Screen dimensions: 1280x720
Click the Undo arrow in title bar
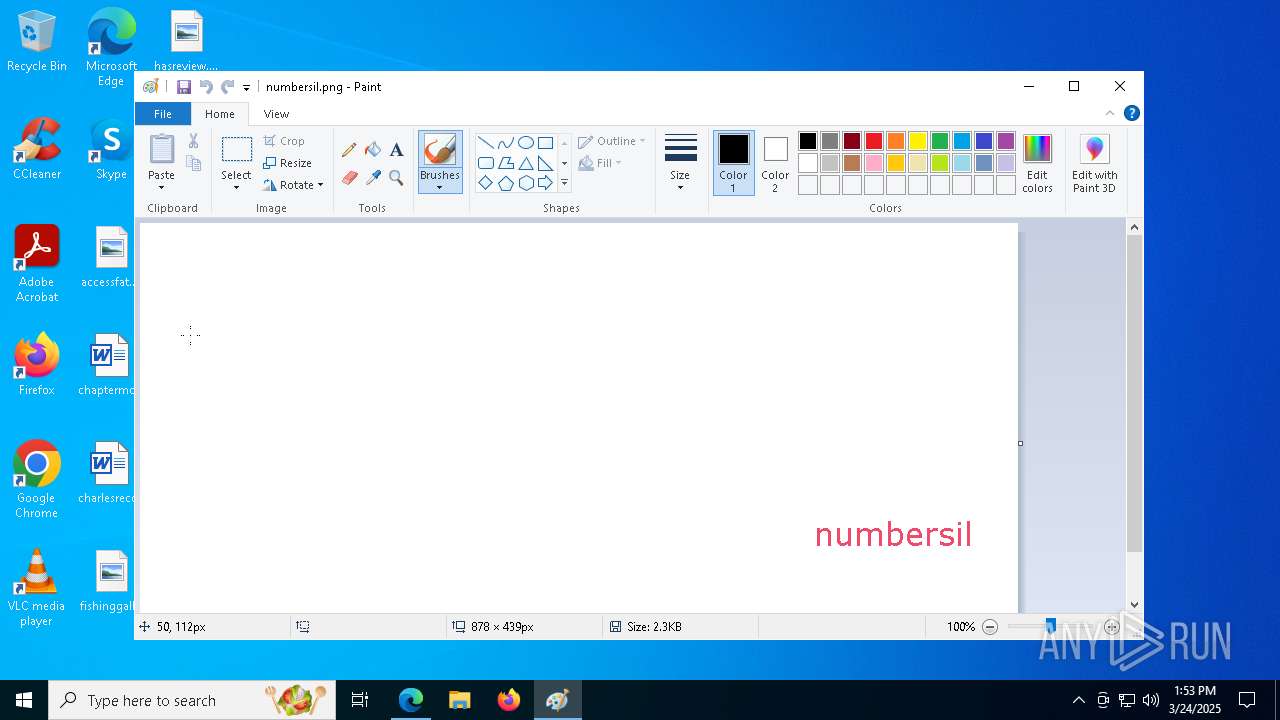tap(206, 87)
